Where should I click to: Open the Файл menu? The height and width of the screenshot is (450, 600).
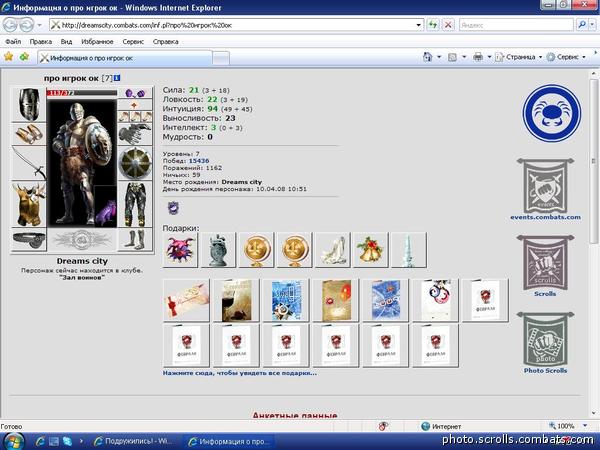tap(13, 41)
